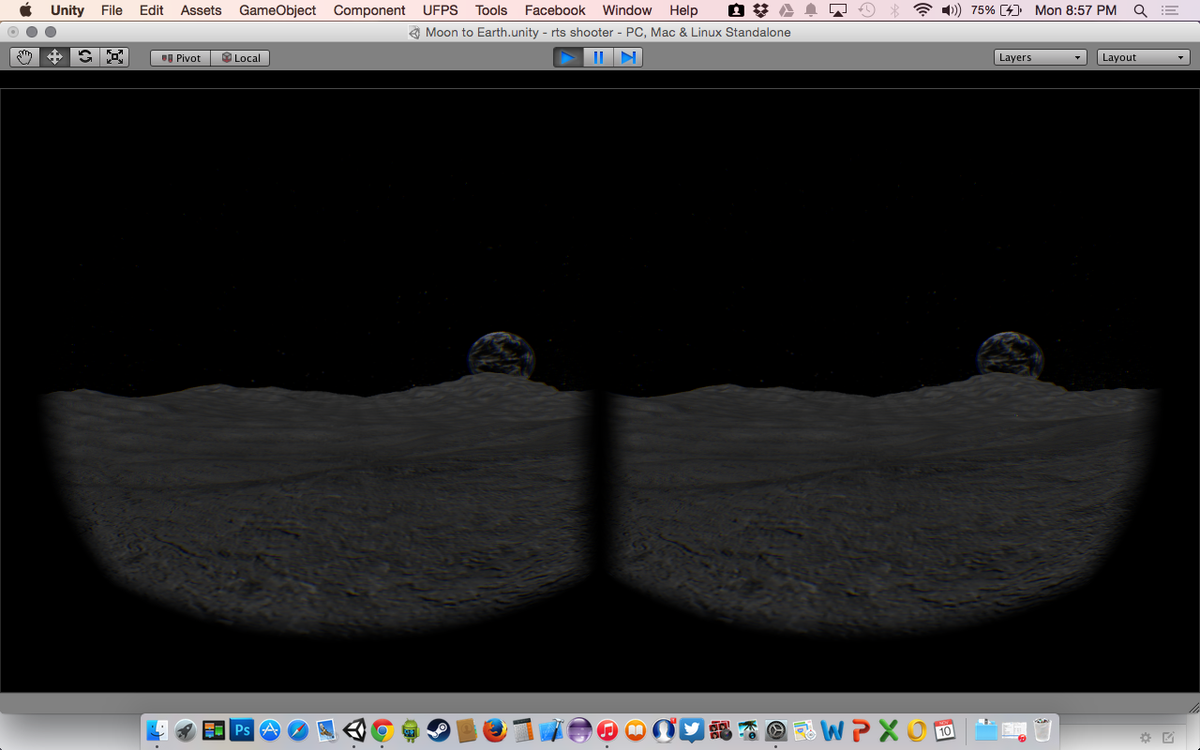The width and height of the screenshot is (1200, 750).
Task: Switch to Unity in the dock
Action: pyautogui.click(x=354, y=731)
